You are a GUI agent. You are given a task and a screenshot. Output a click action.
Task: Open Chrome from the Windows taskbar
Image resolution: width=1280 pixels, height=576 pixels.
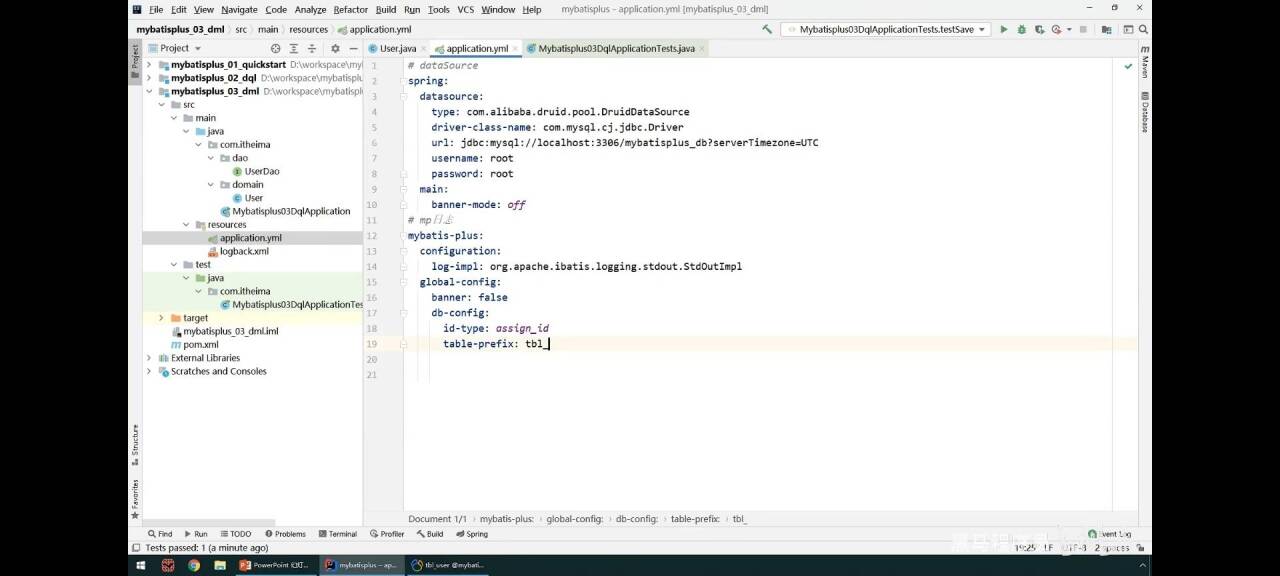[x=194, y=565]
